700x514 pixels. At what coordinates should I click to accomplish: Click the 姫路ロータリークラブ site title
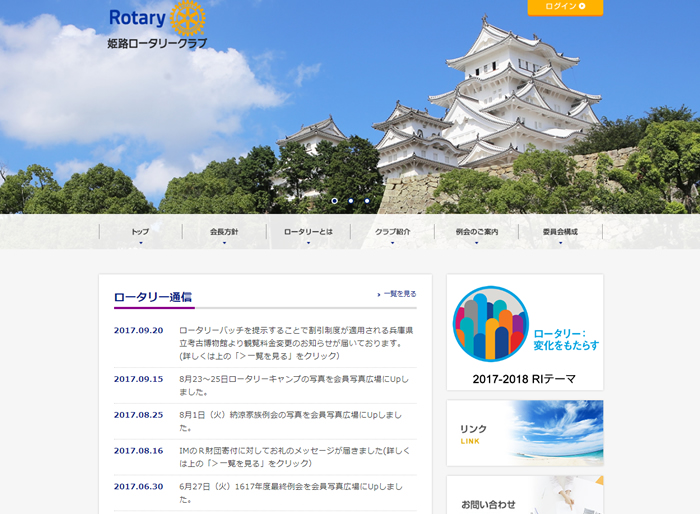[x=157, y=43]
